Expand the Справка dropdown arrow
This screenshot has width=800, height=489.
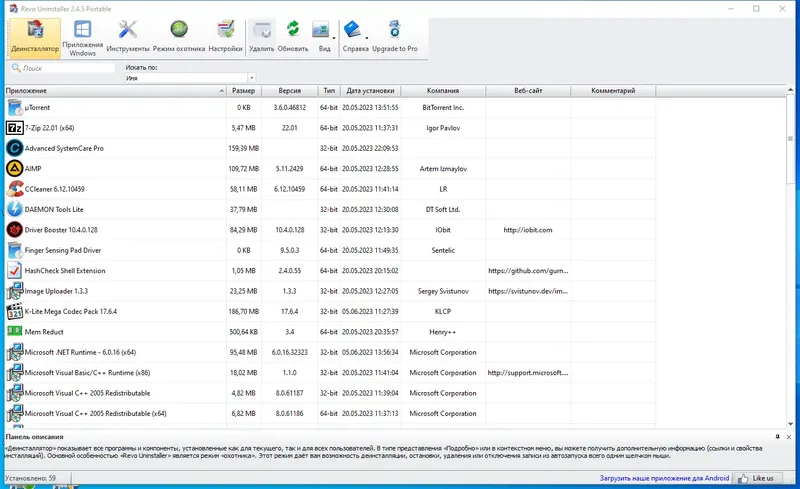367,38
